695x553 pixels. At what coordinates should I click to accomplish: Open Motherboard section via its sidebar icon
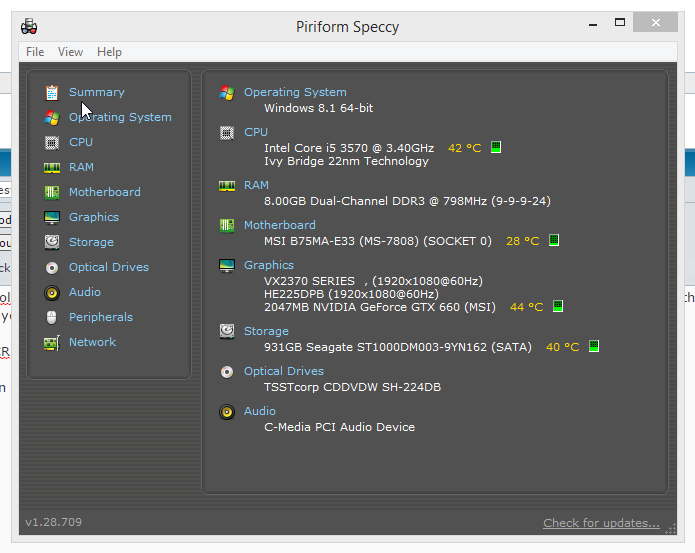click(52, 192)
